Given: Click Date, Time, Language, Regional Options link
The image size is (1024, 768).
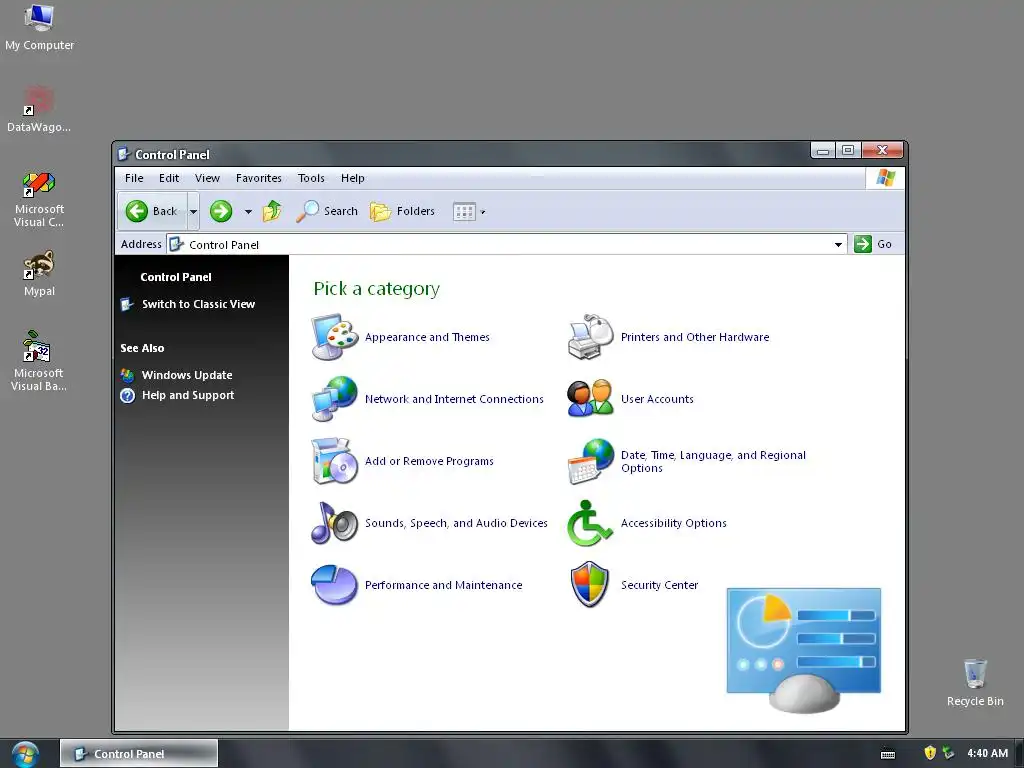Looking at the screenshot, I should [713, 462].
